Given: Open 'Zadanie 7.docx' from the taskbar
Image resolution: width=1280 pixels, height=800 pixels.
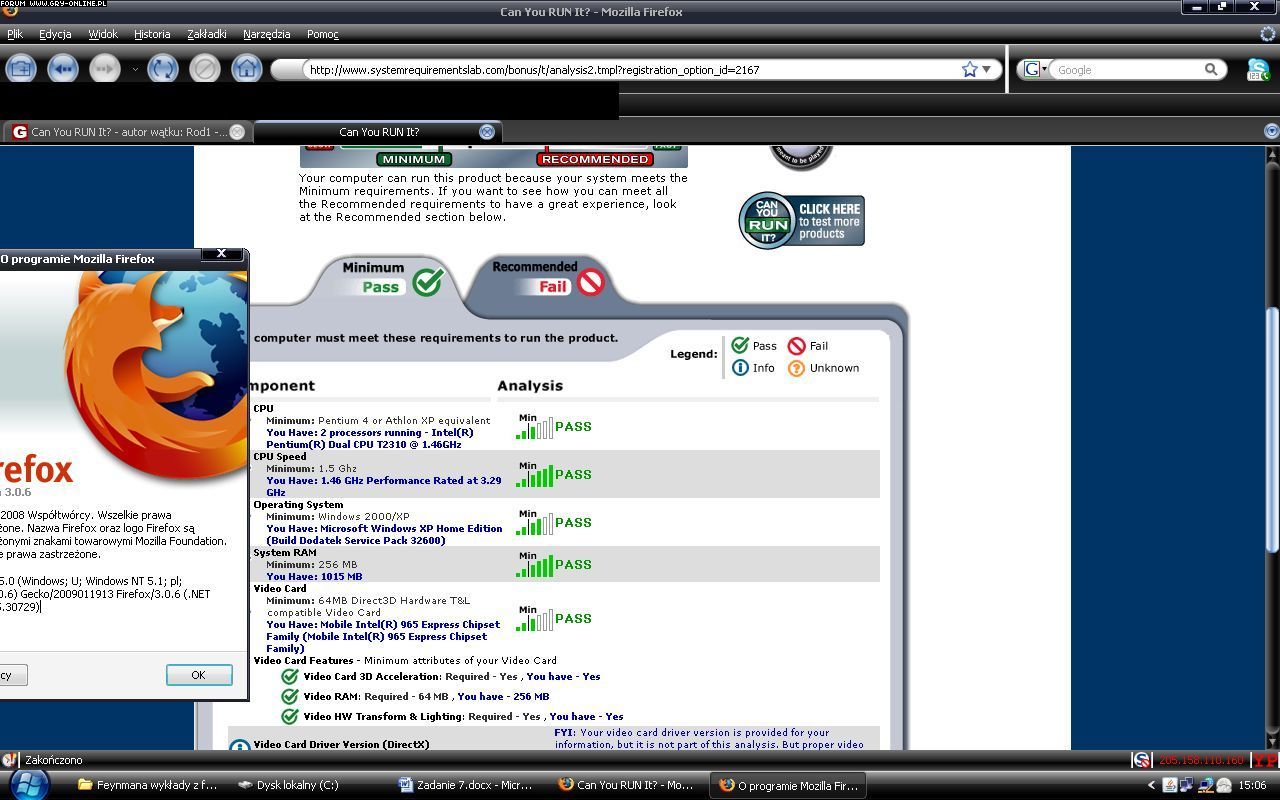Looking at the screenshot, I should click(466, 785).
